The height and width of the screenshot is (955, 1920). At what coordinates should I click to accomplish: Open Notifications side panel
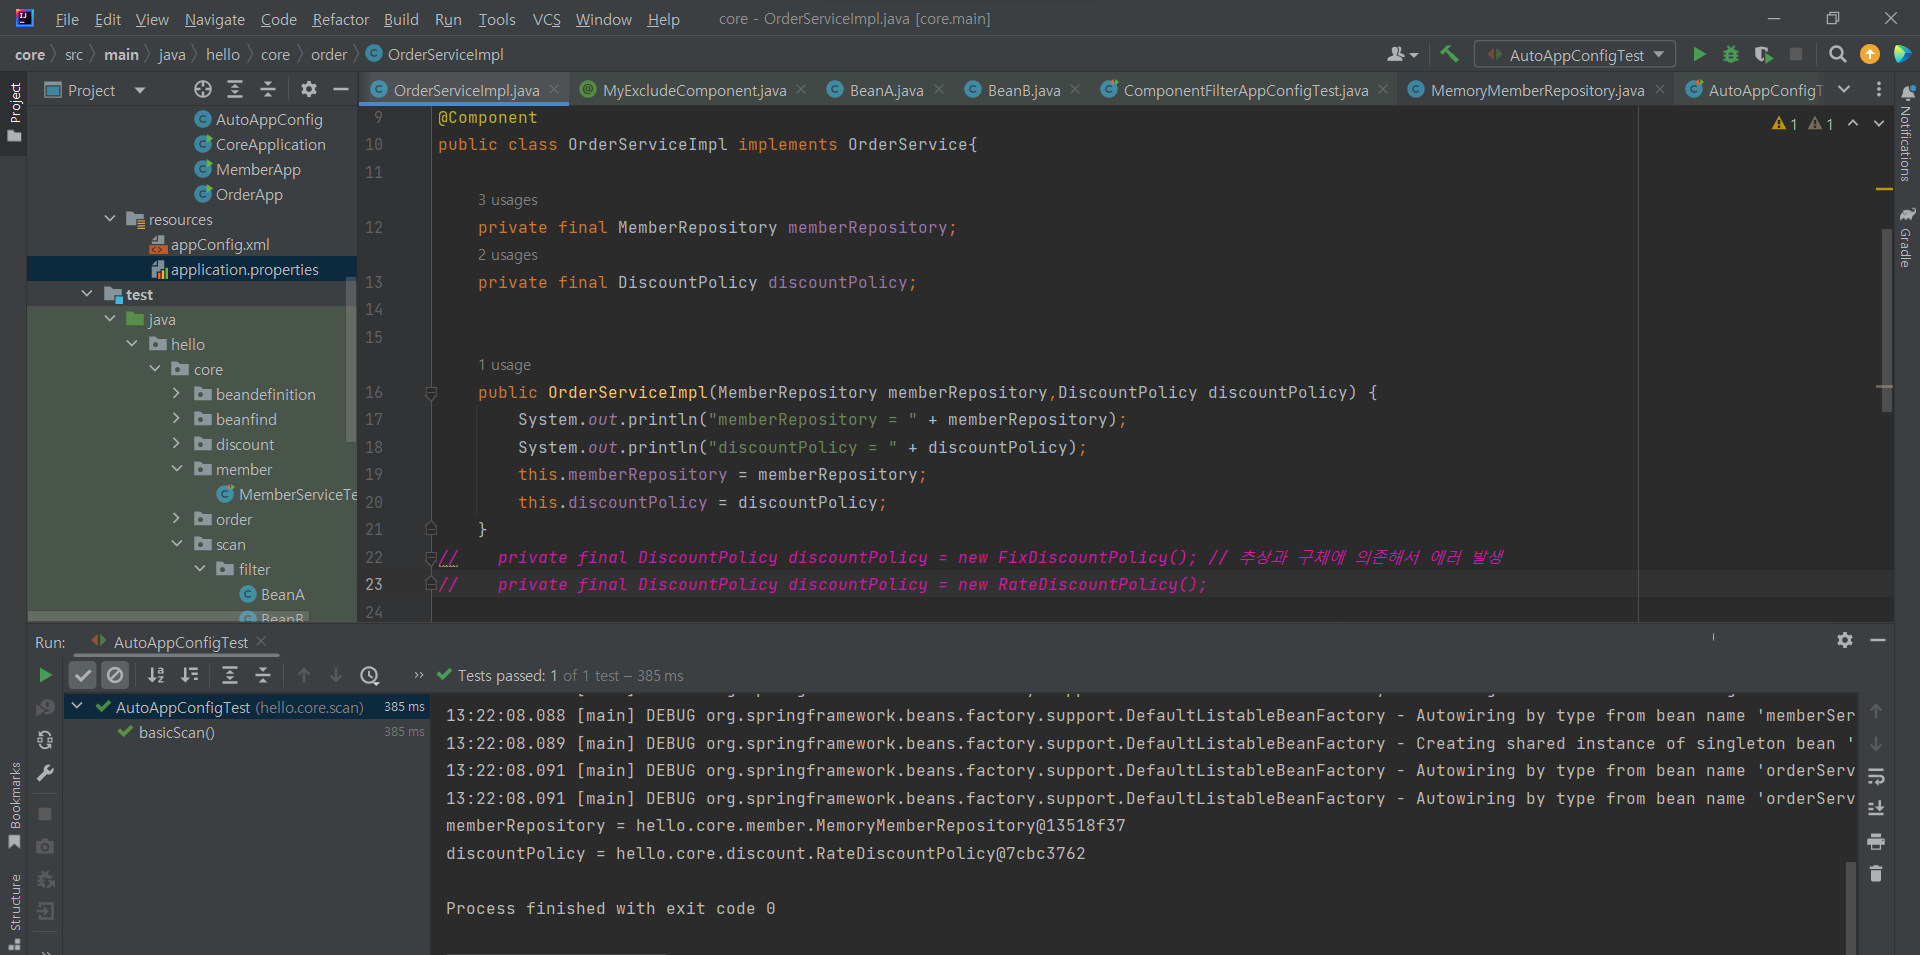click(x=1907, y=134)
